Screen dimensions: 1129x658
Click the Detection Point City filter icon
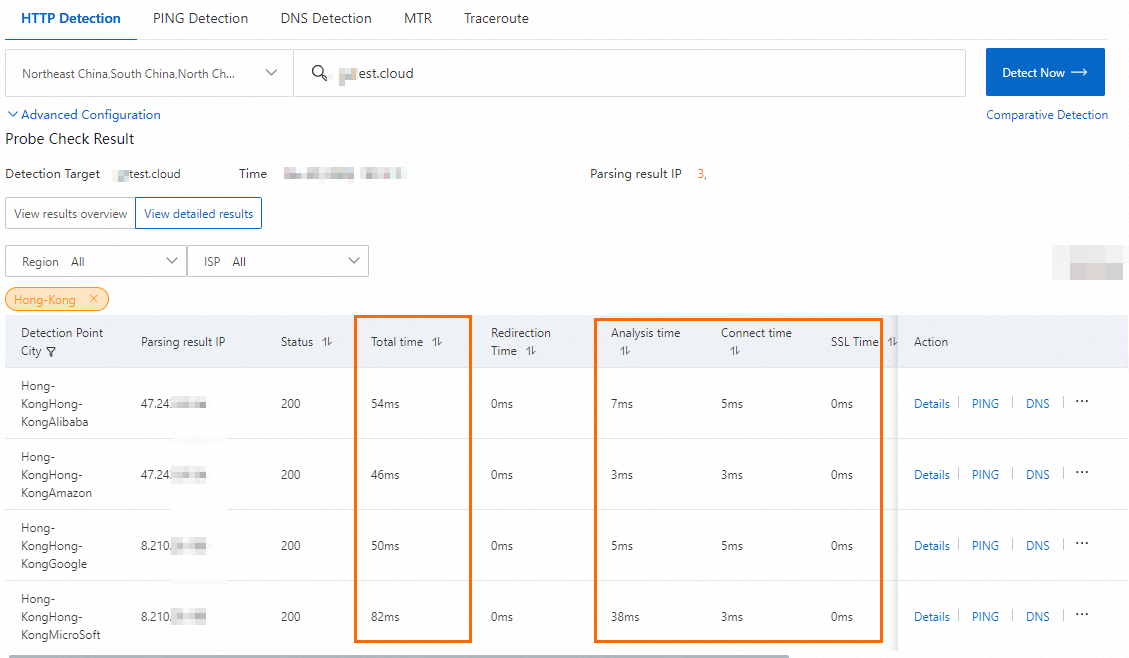coord(51,351)
